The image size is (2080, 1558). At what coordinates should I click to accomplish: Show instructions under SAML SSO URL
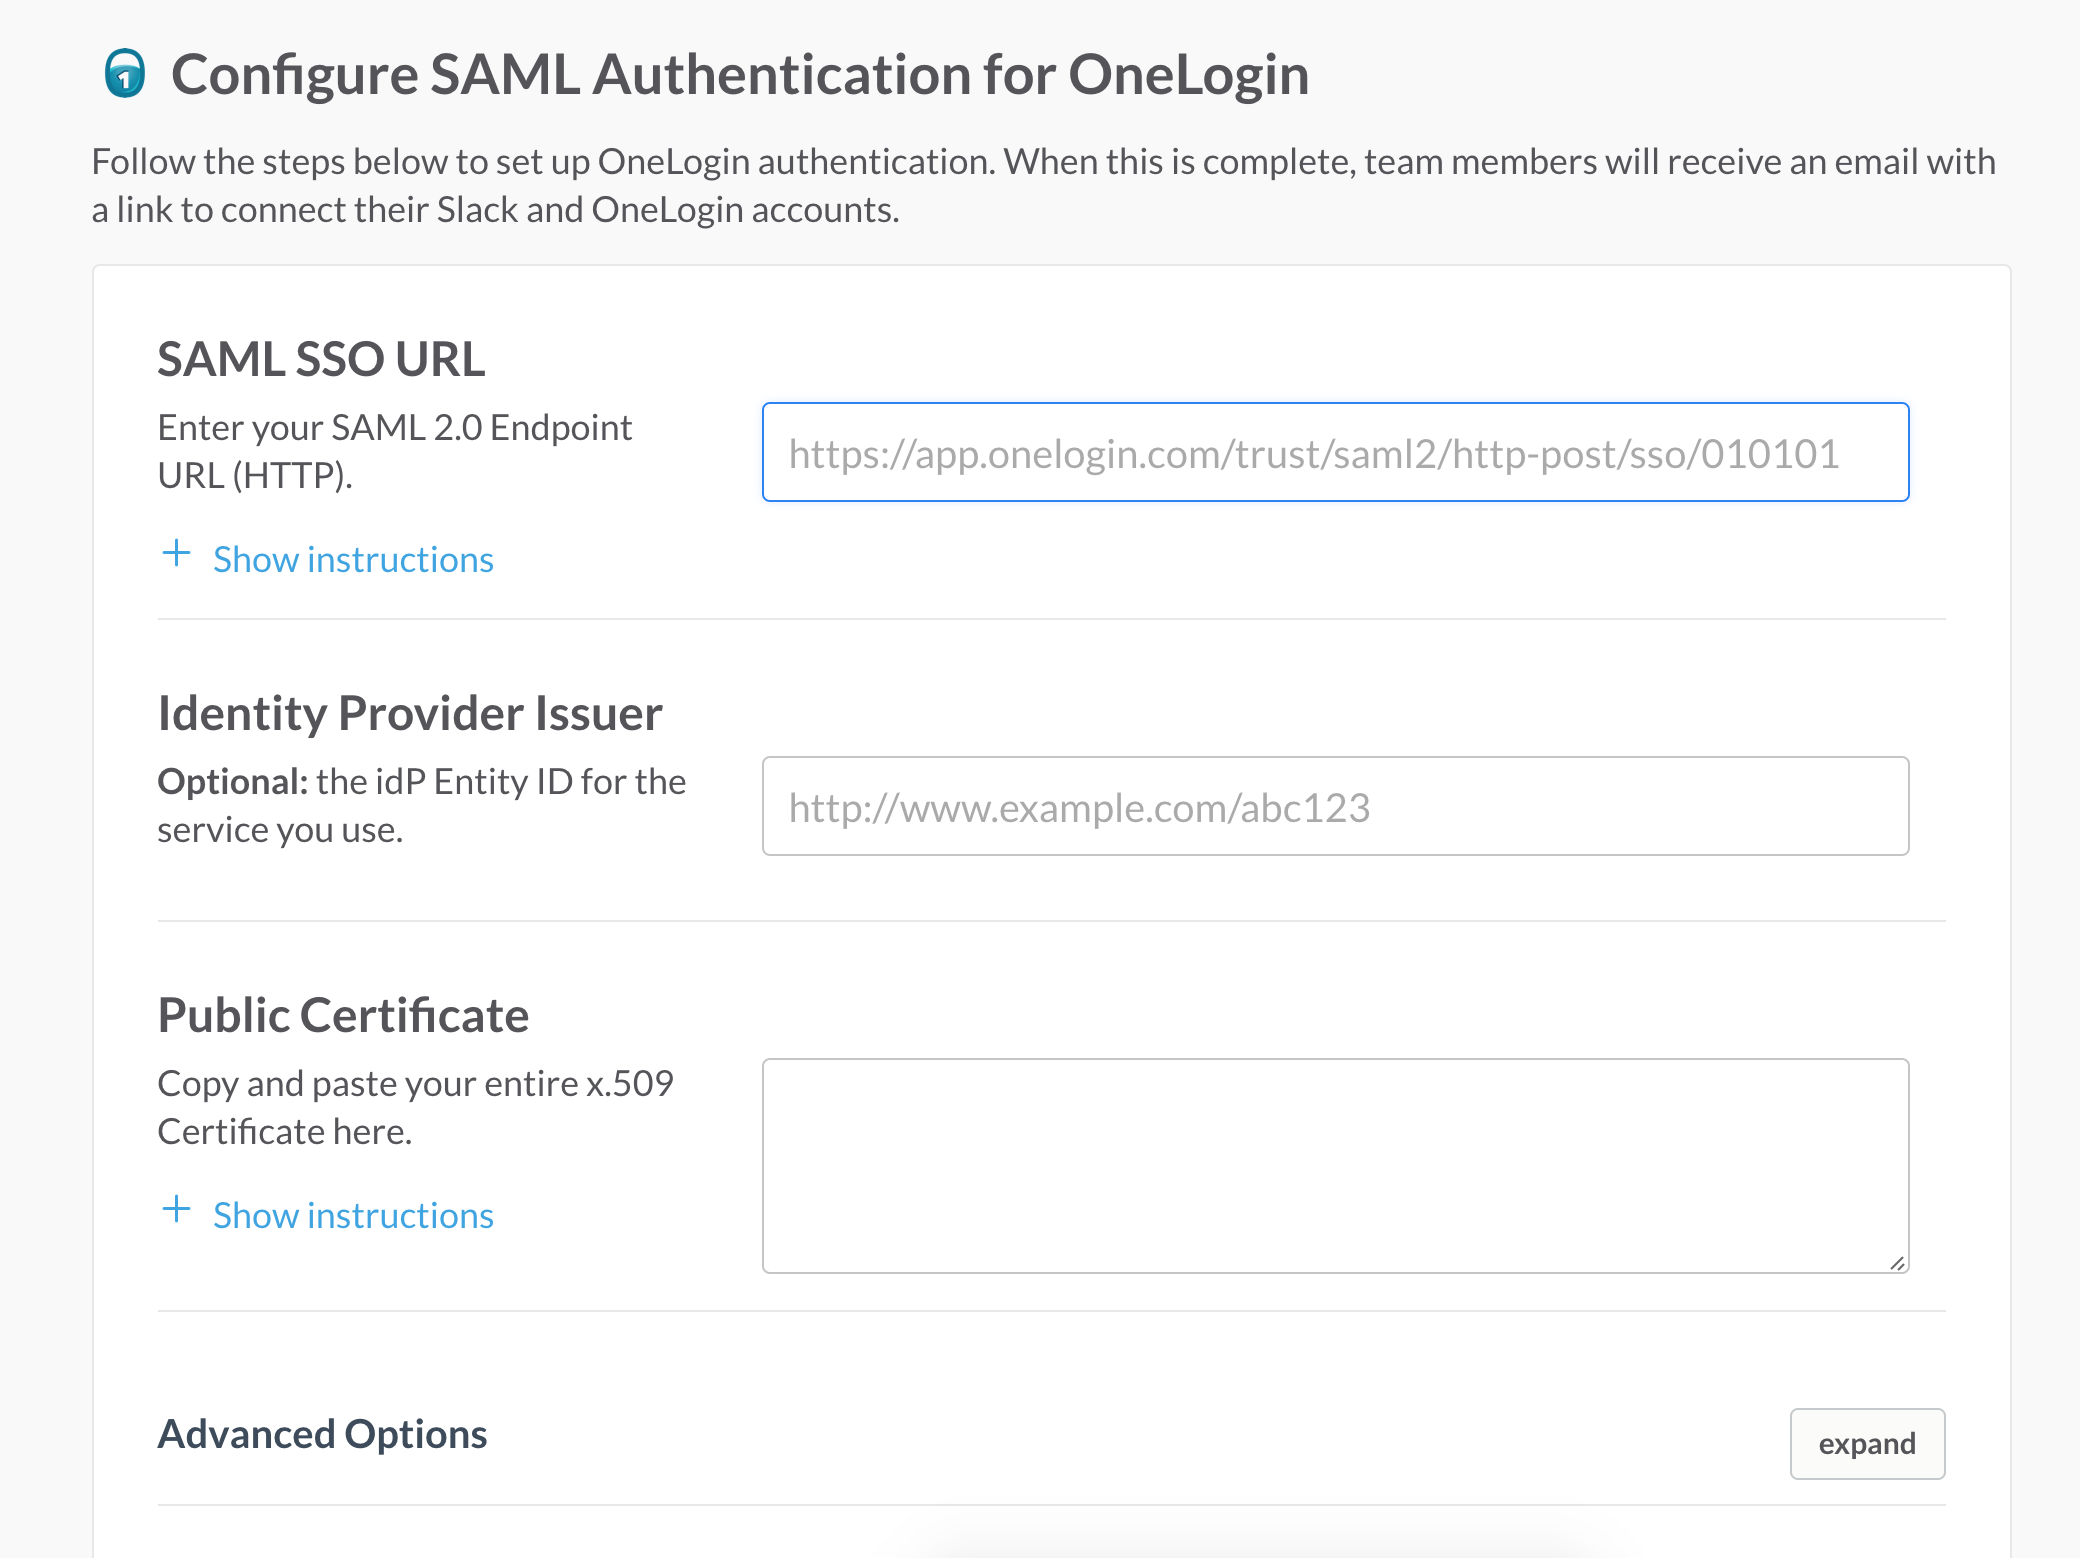coord(353,559)
